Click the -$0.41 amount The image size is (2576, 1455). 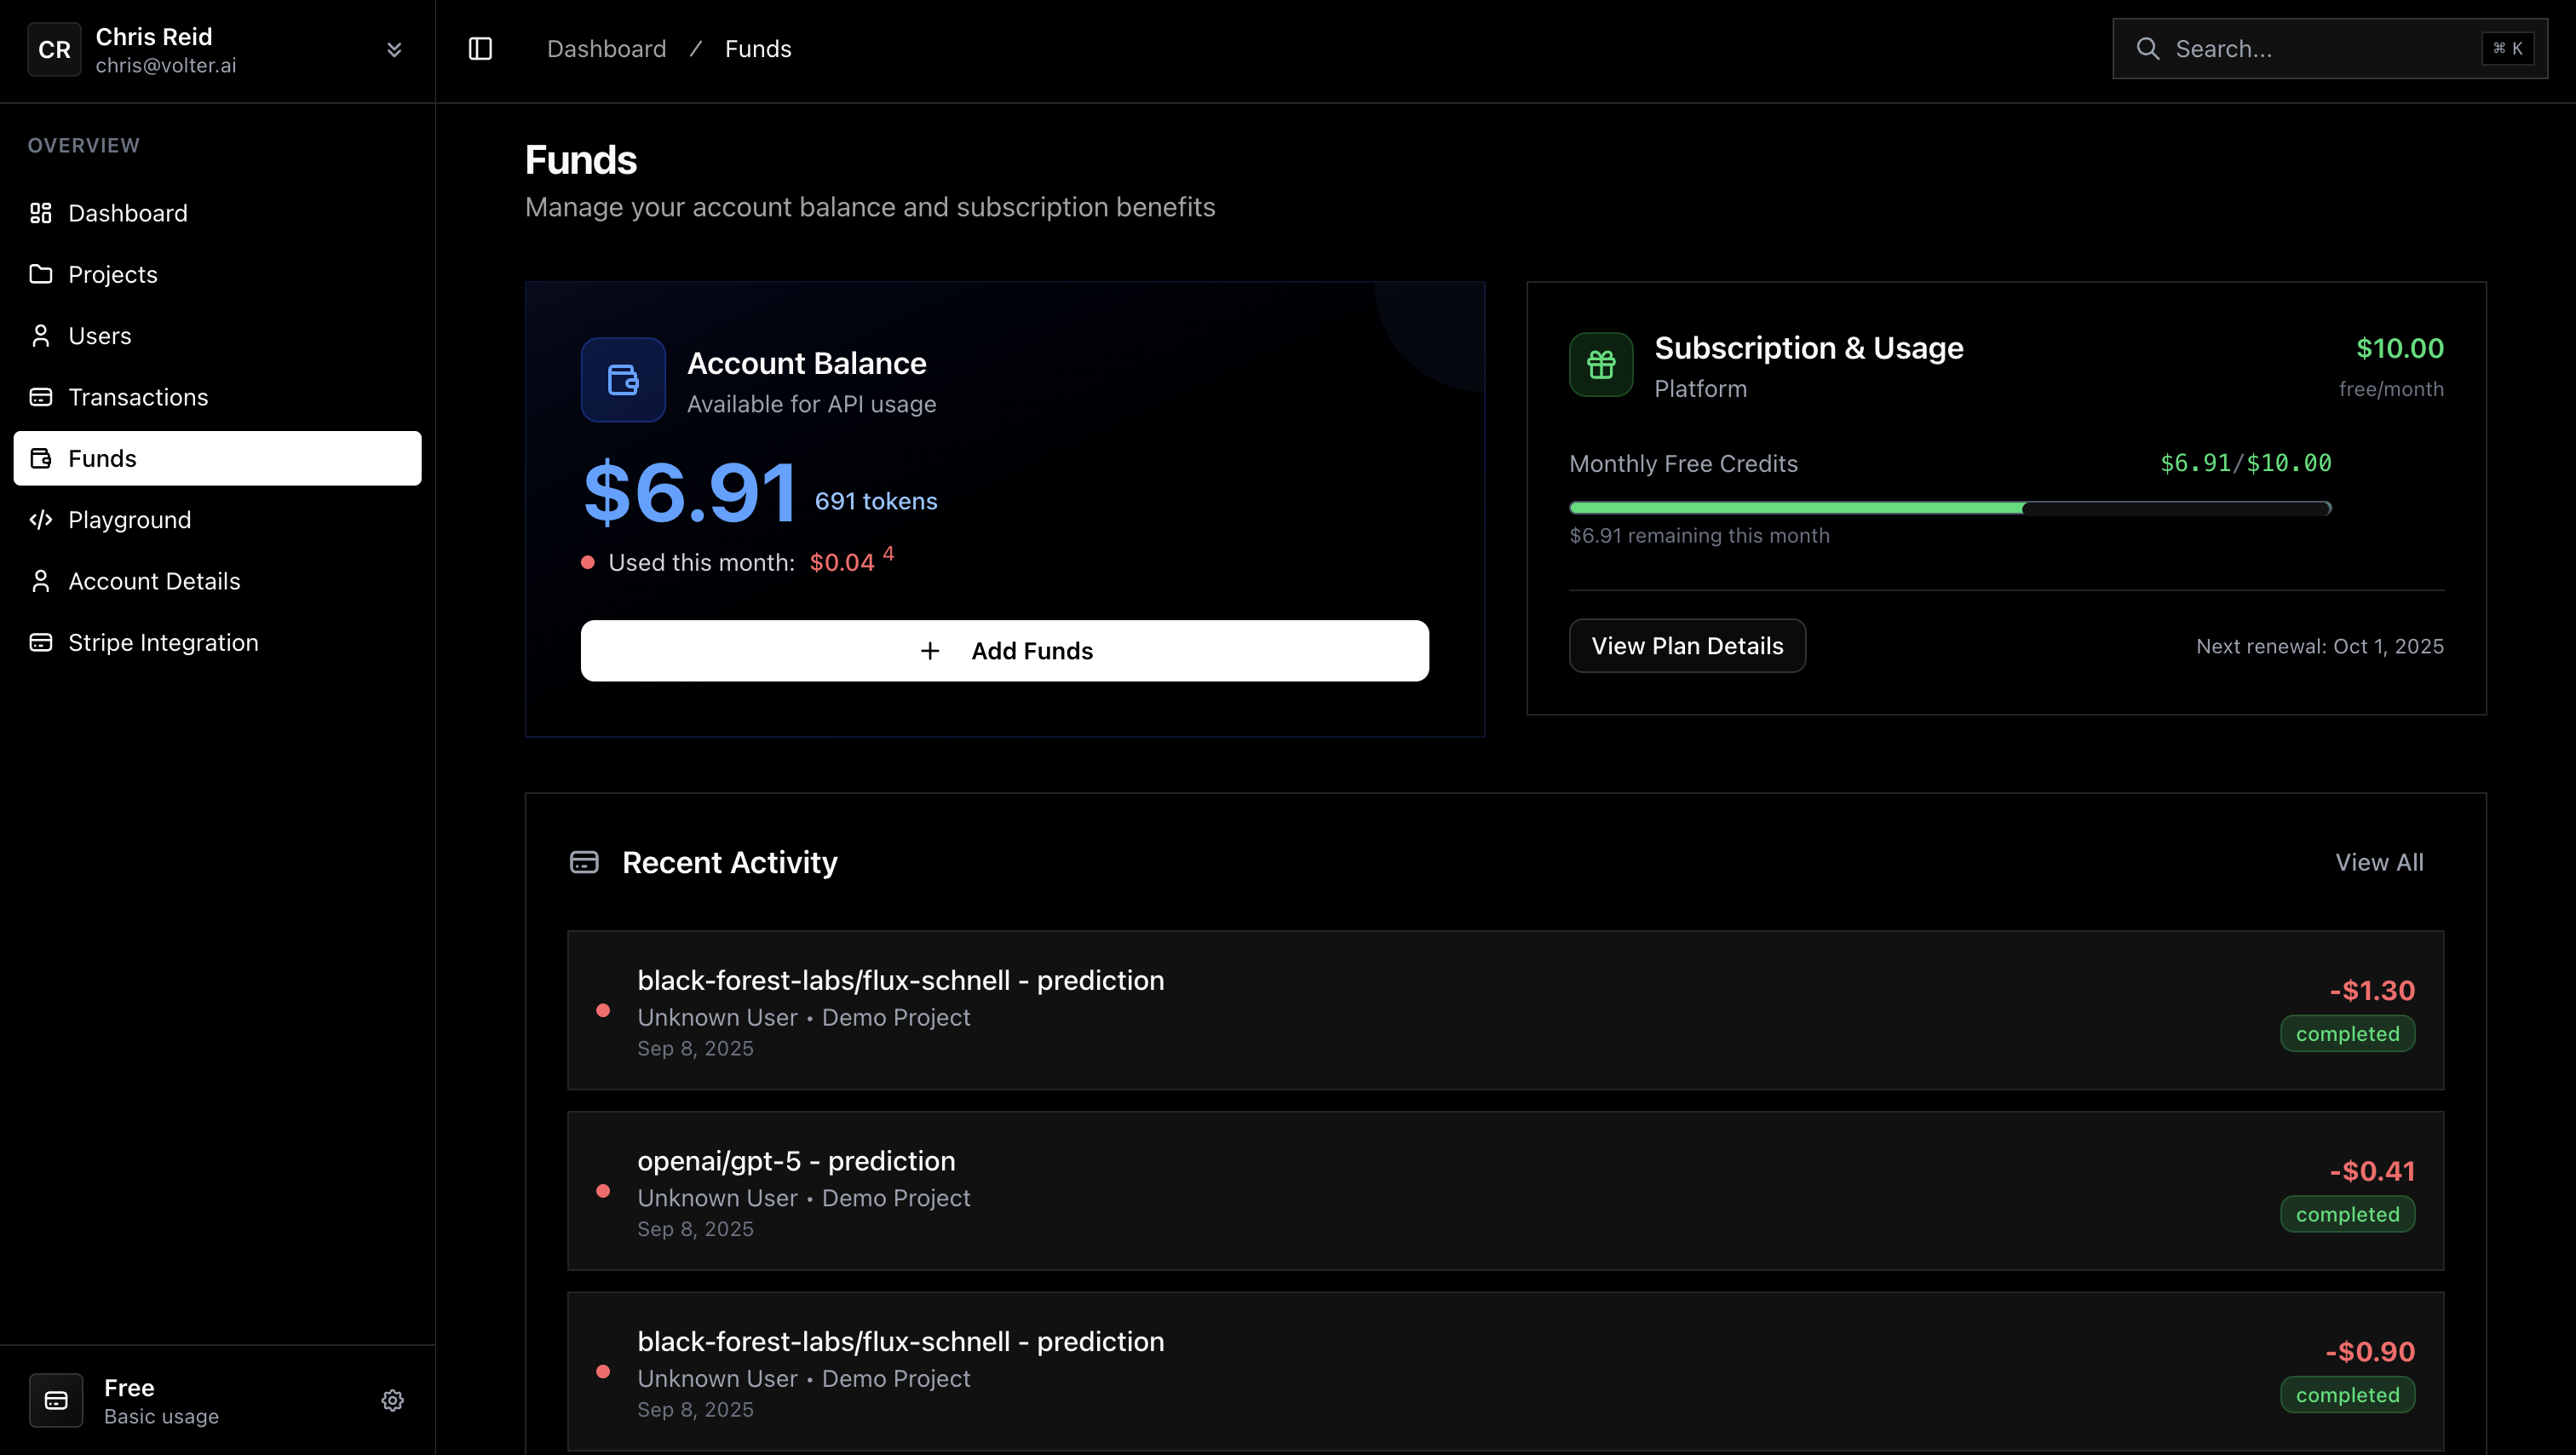coord(2372,1171)
